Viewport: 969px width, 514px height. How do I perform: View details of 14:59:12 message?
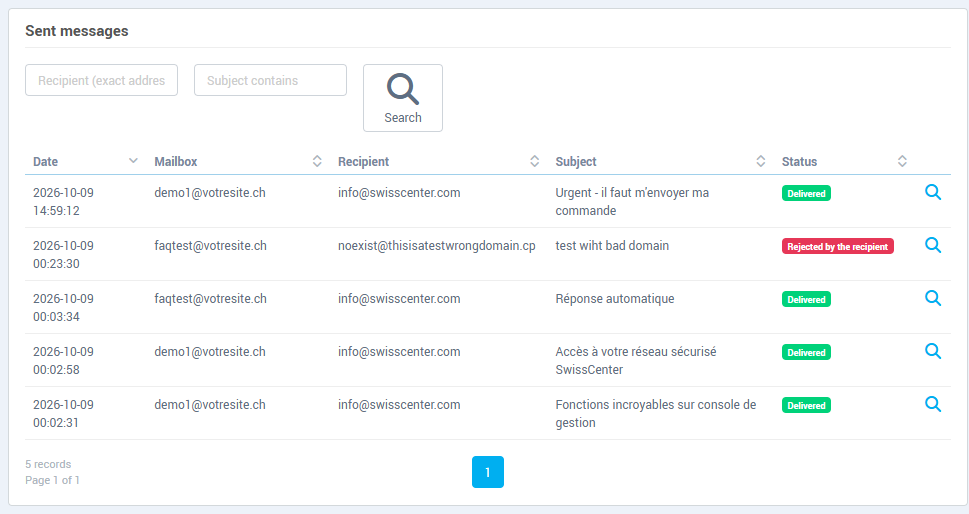pyautogui.click(x=933, y=192)
